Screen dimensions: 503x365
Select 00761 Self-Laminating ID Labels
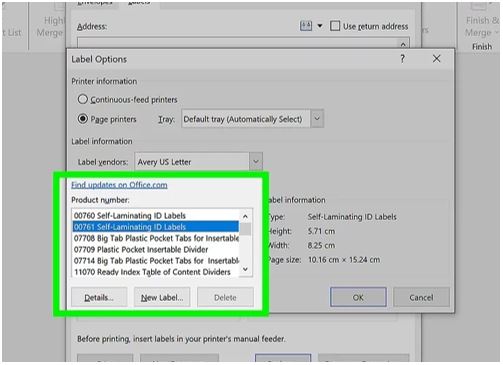tap(156, 227)
